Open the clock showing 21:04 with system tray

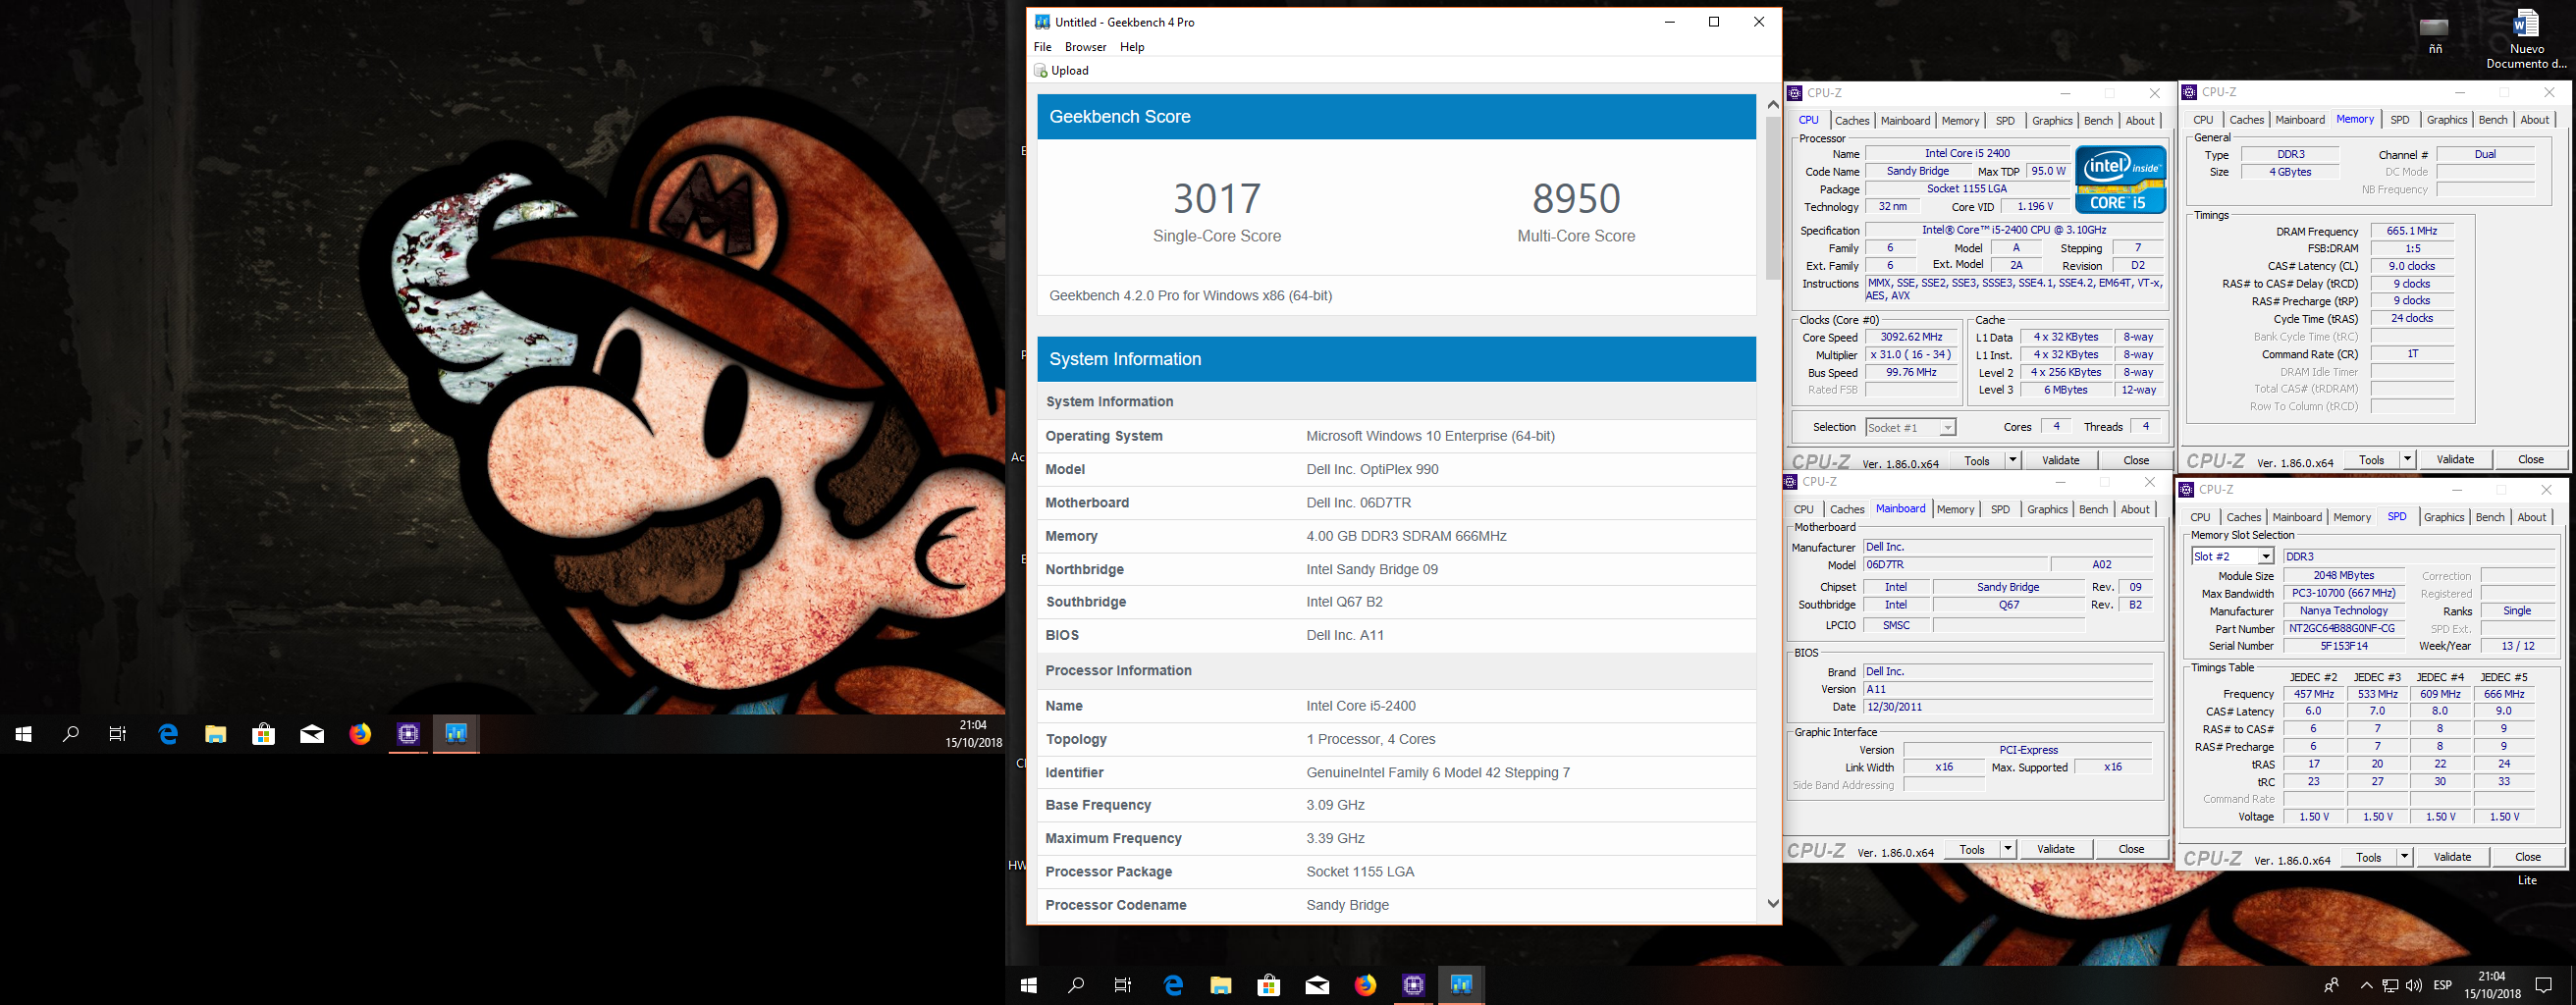pyautogui.click(x=2492, y=985)
